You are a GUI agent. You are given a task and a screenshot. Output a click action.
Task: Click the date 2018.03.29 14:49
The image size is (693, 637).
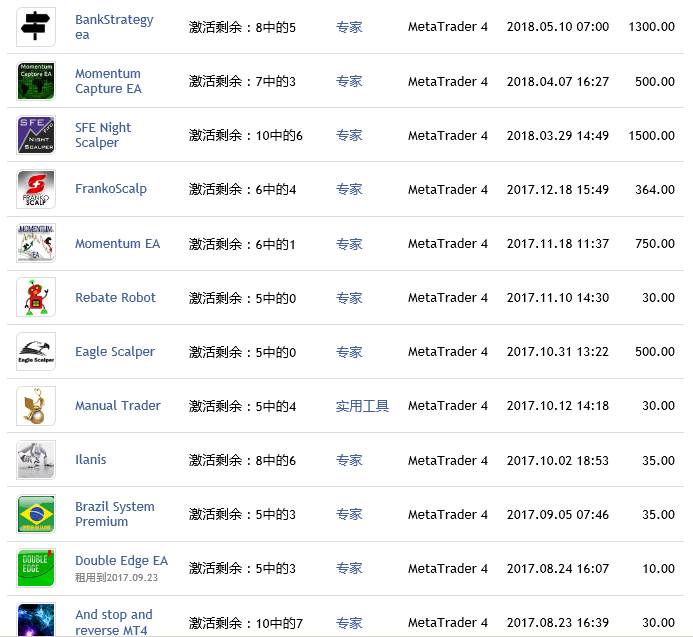[558, 135]
